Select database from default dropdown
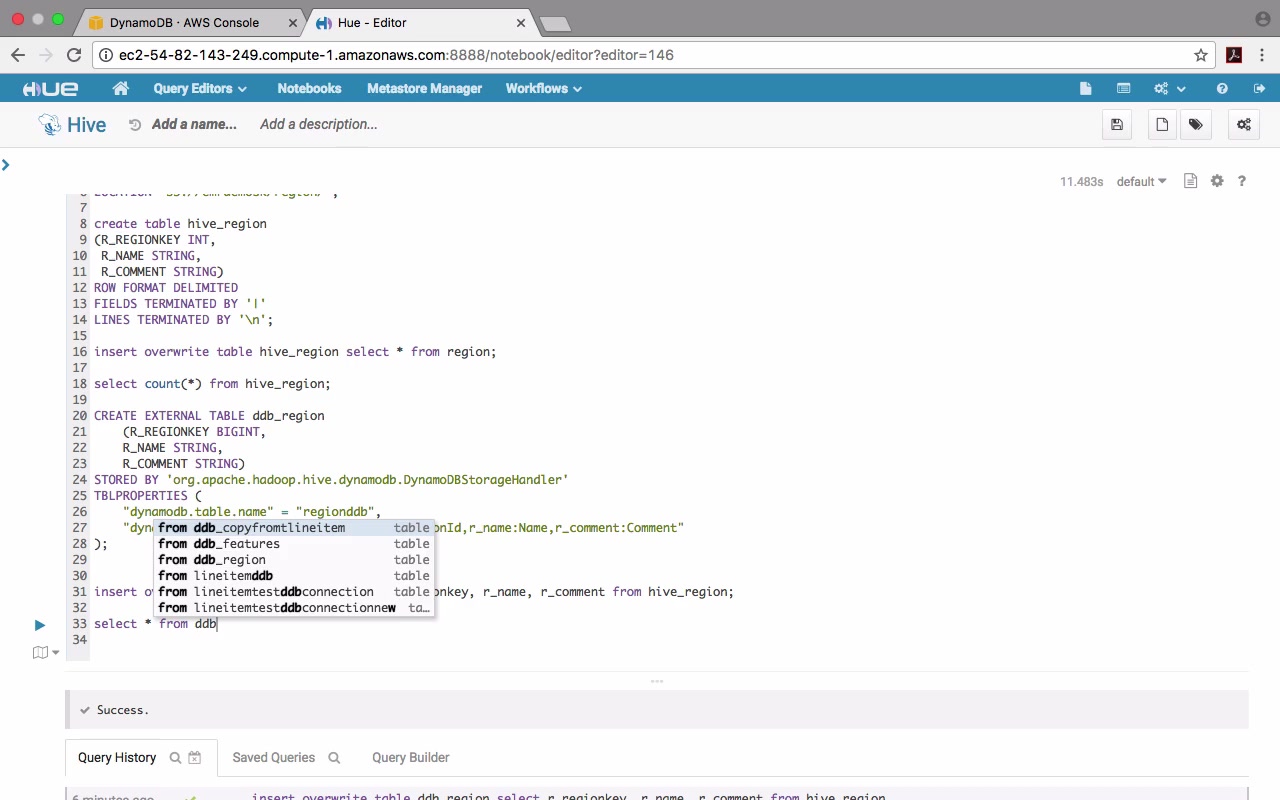Screen dimensions: 1280x800 click(1141, 182)
